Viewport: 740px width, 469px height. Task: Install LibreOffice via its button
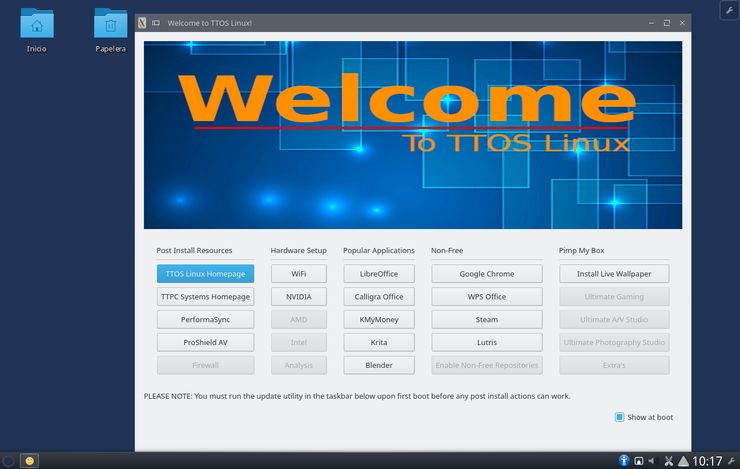379,274
